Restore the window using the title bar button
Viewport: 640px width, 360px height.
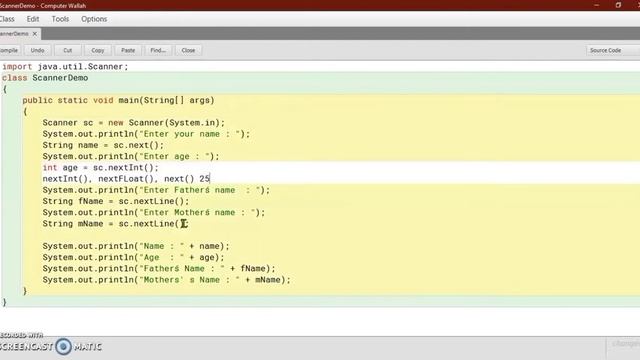point(618,5)
